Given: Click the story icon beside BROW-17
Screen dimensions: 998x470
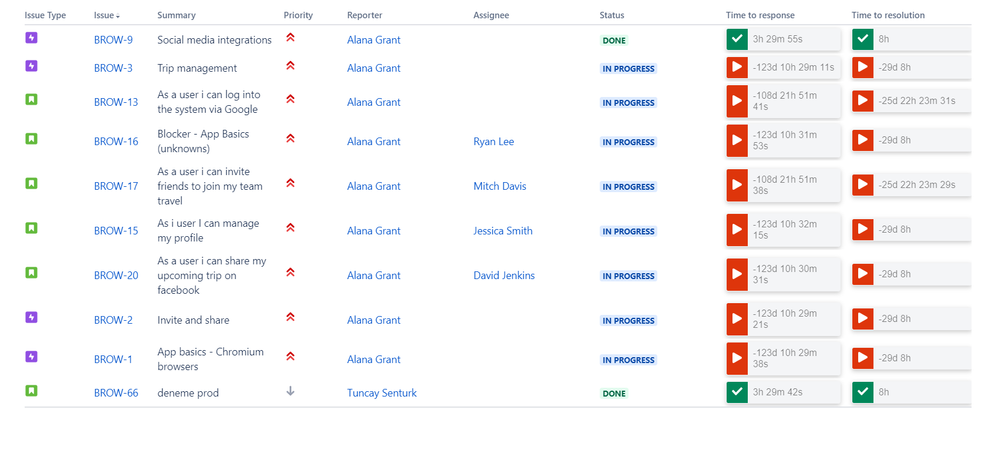Looking at the screenshot, I should click(31, 183).
